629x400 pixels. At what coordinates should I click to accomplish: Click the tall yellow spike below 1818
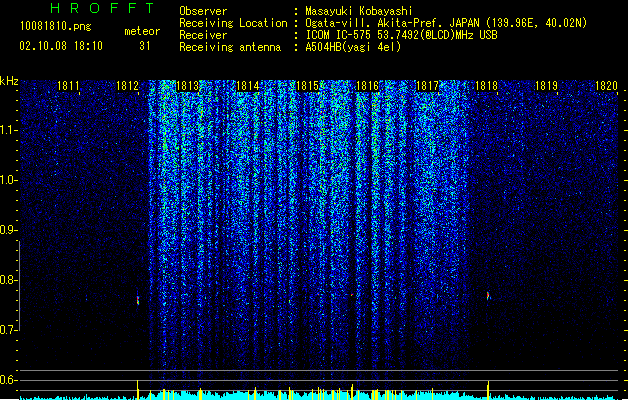click(488, 390)
